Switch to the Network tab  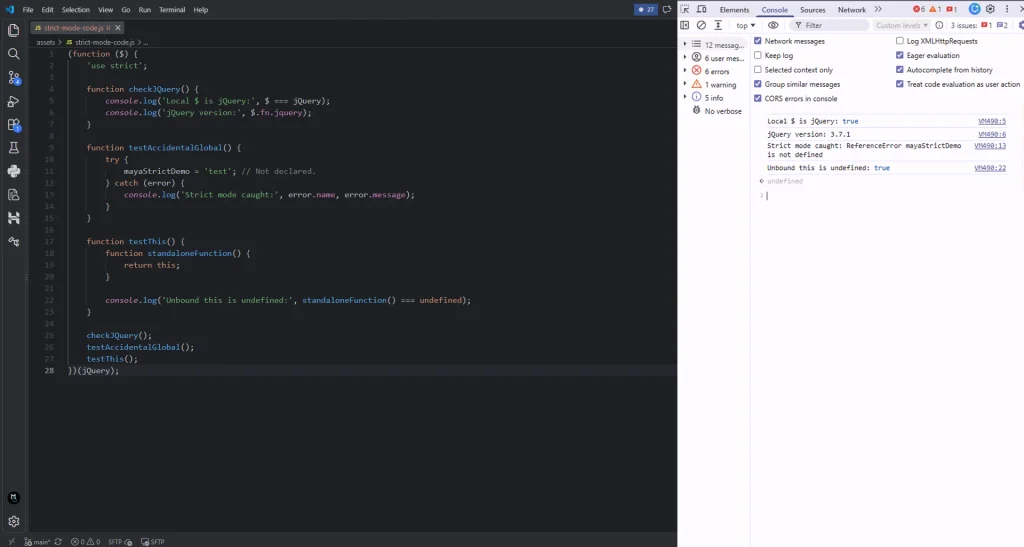(x=852, y=10)
